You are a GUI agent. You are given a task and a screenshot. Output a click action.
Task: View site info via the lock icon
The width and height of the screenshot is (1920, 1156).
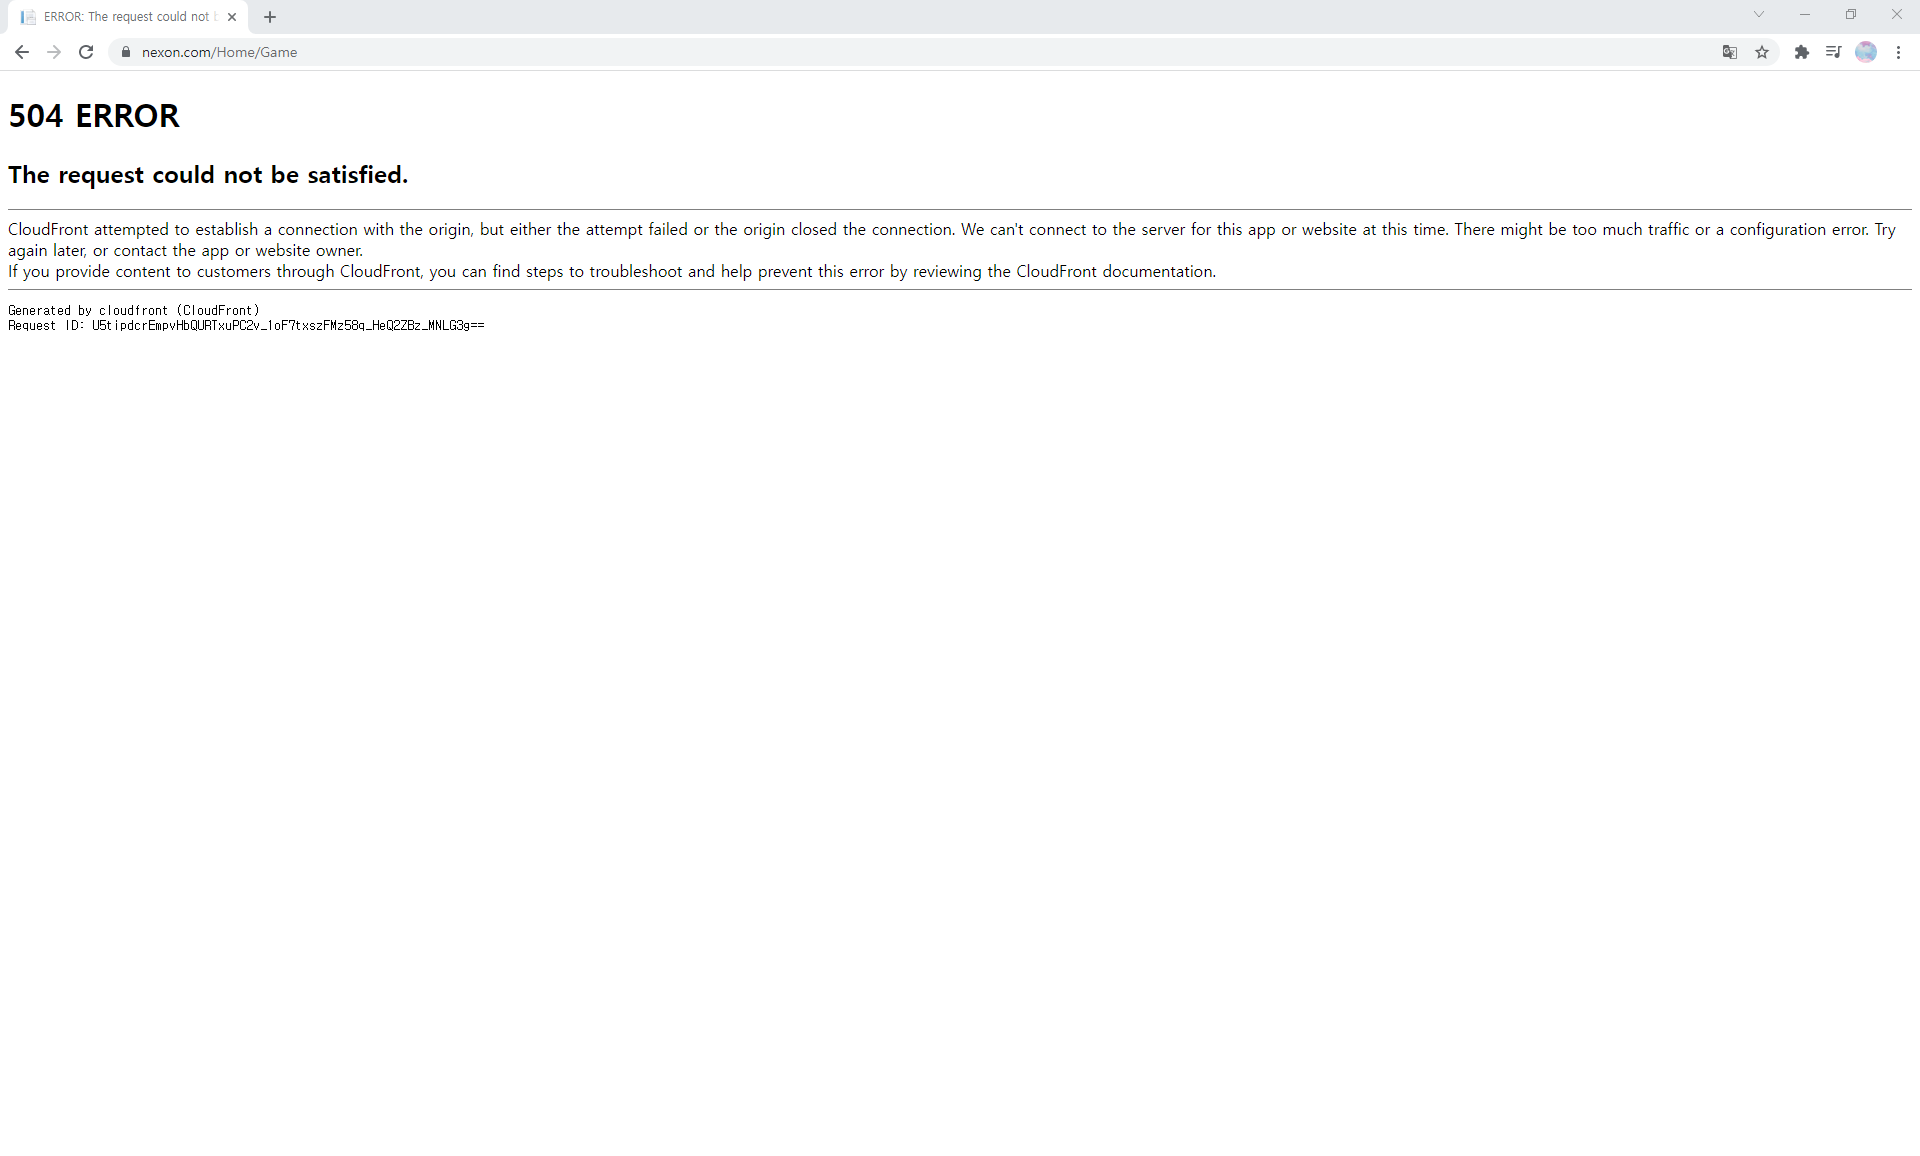[126, 52]
